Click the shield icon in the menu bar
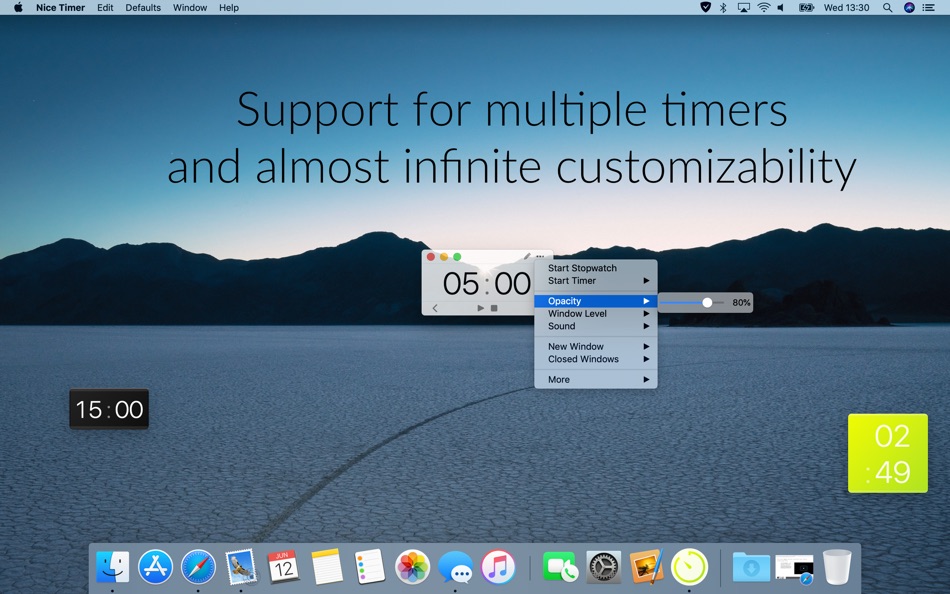Image resolution: width=950 pixels, height=594 pixels. pos(705,7)
